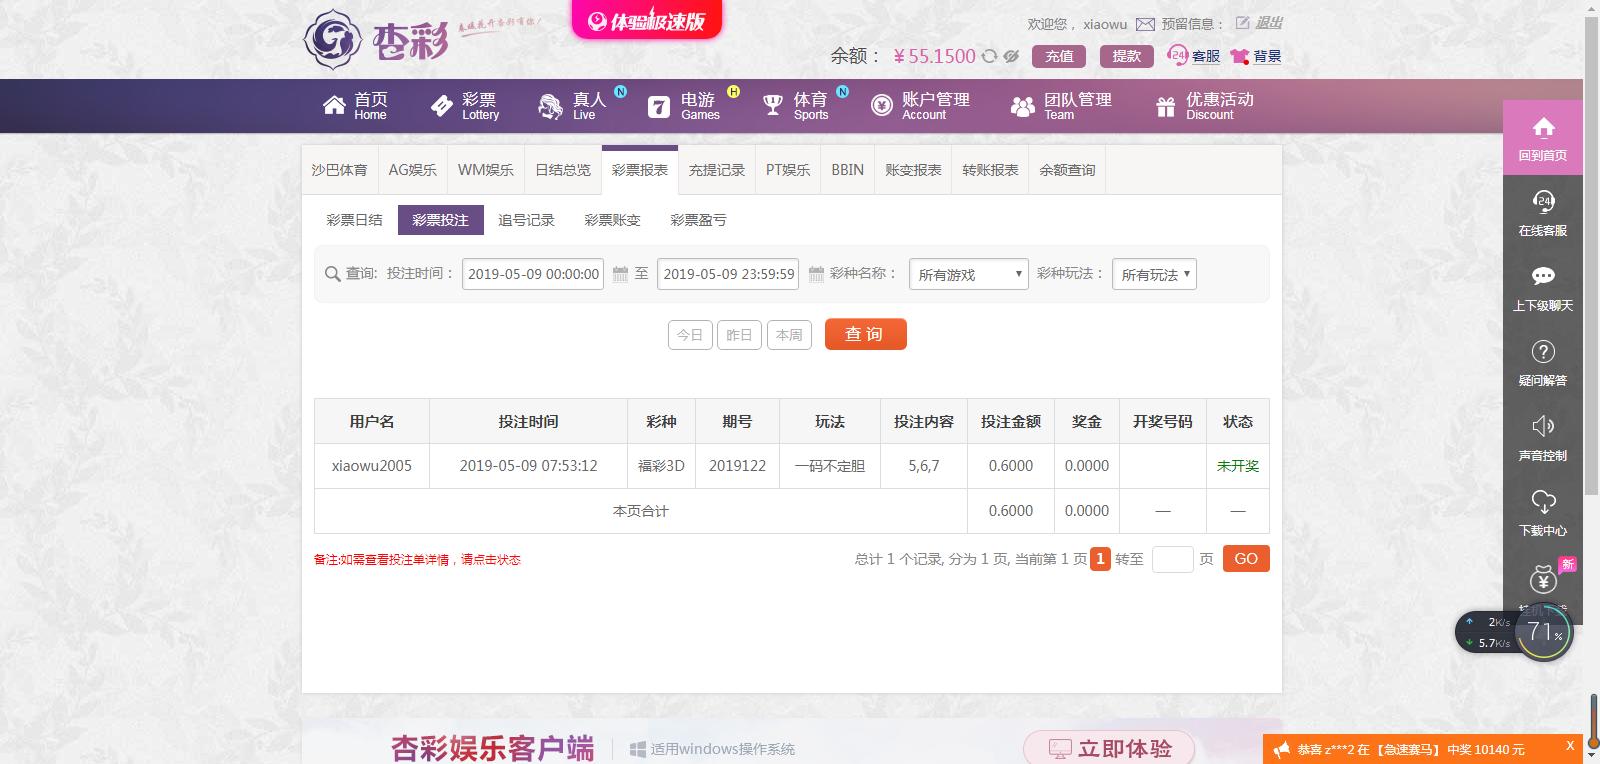Switch to the 充提记录 tab
The height and width of the screenshot is (764, 1600).
(x=716, y=170)
